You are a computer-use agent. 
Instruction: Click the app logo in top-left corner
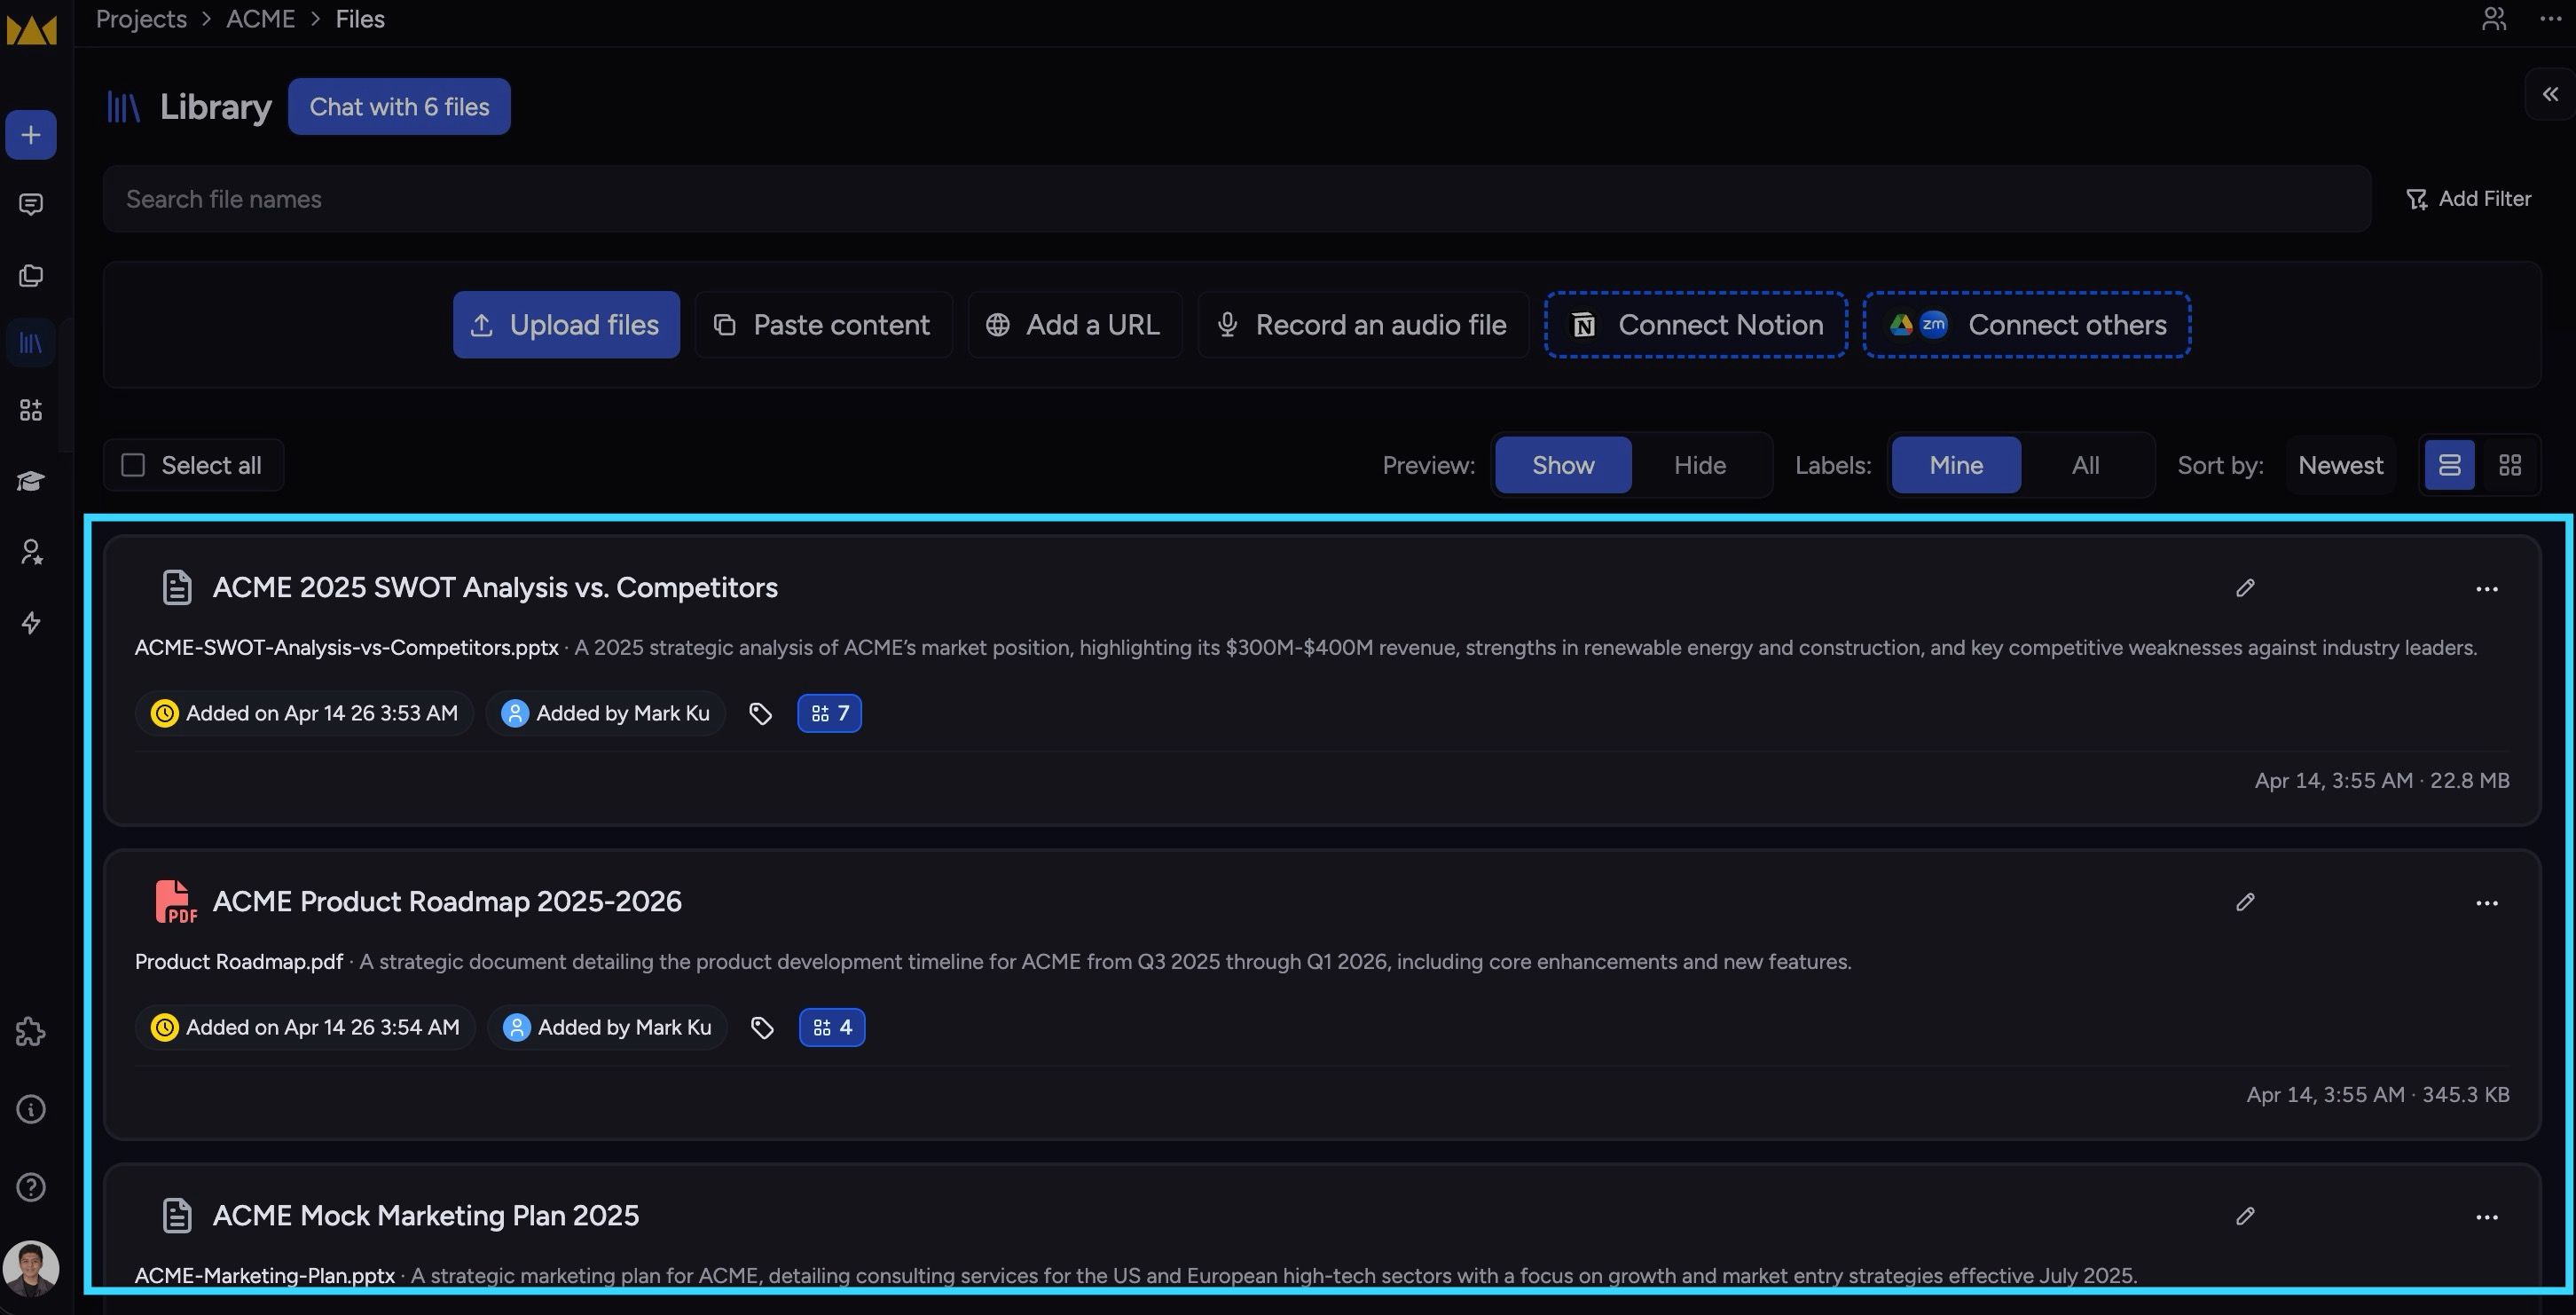31,30
